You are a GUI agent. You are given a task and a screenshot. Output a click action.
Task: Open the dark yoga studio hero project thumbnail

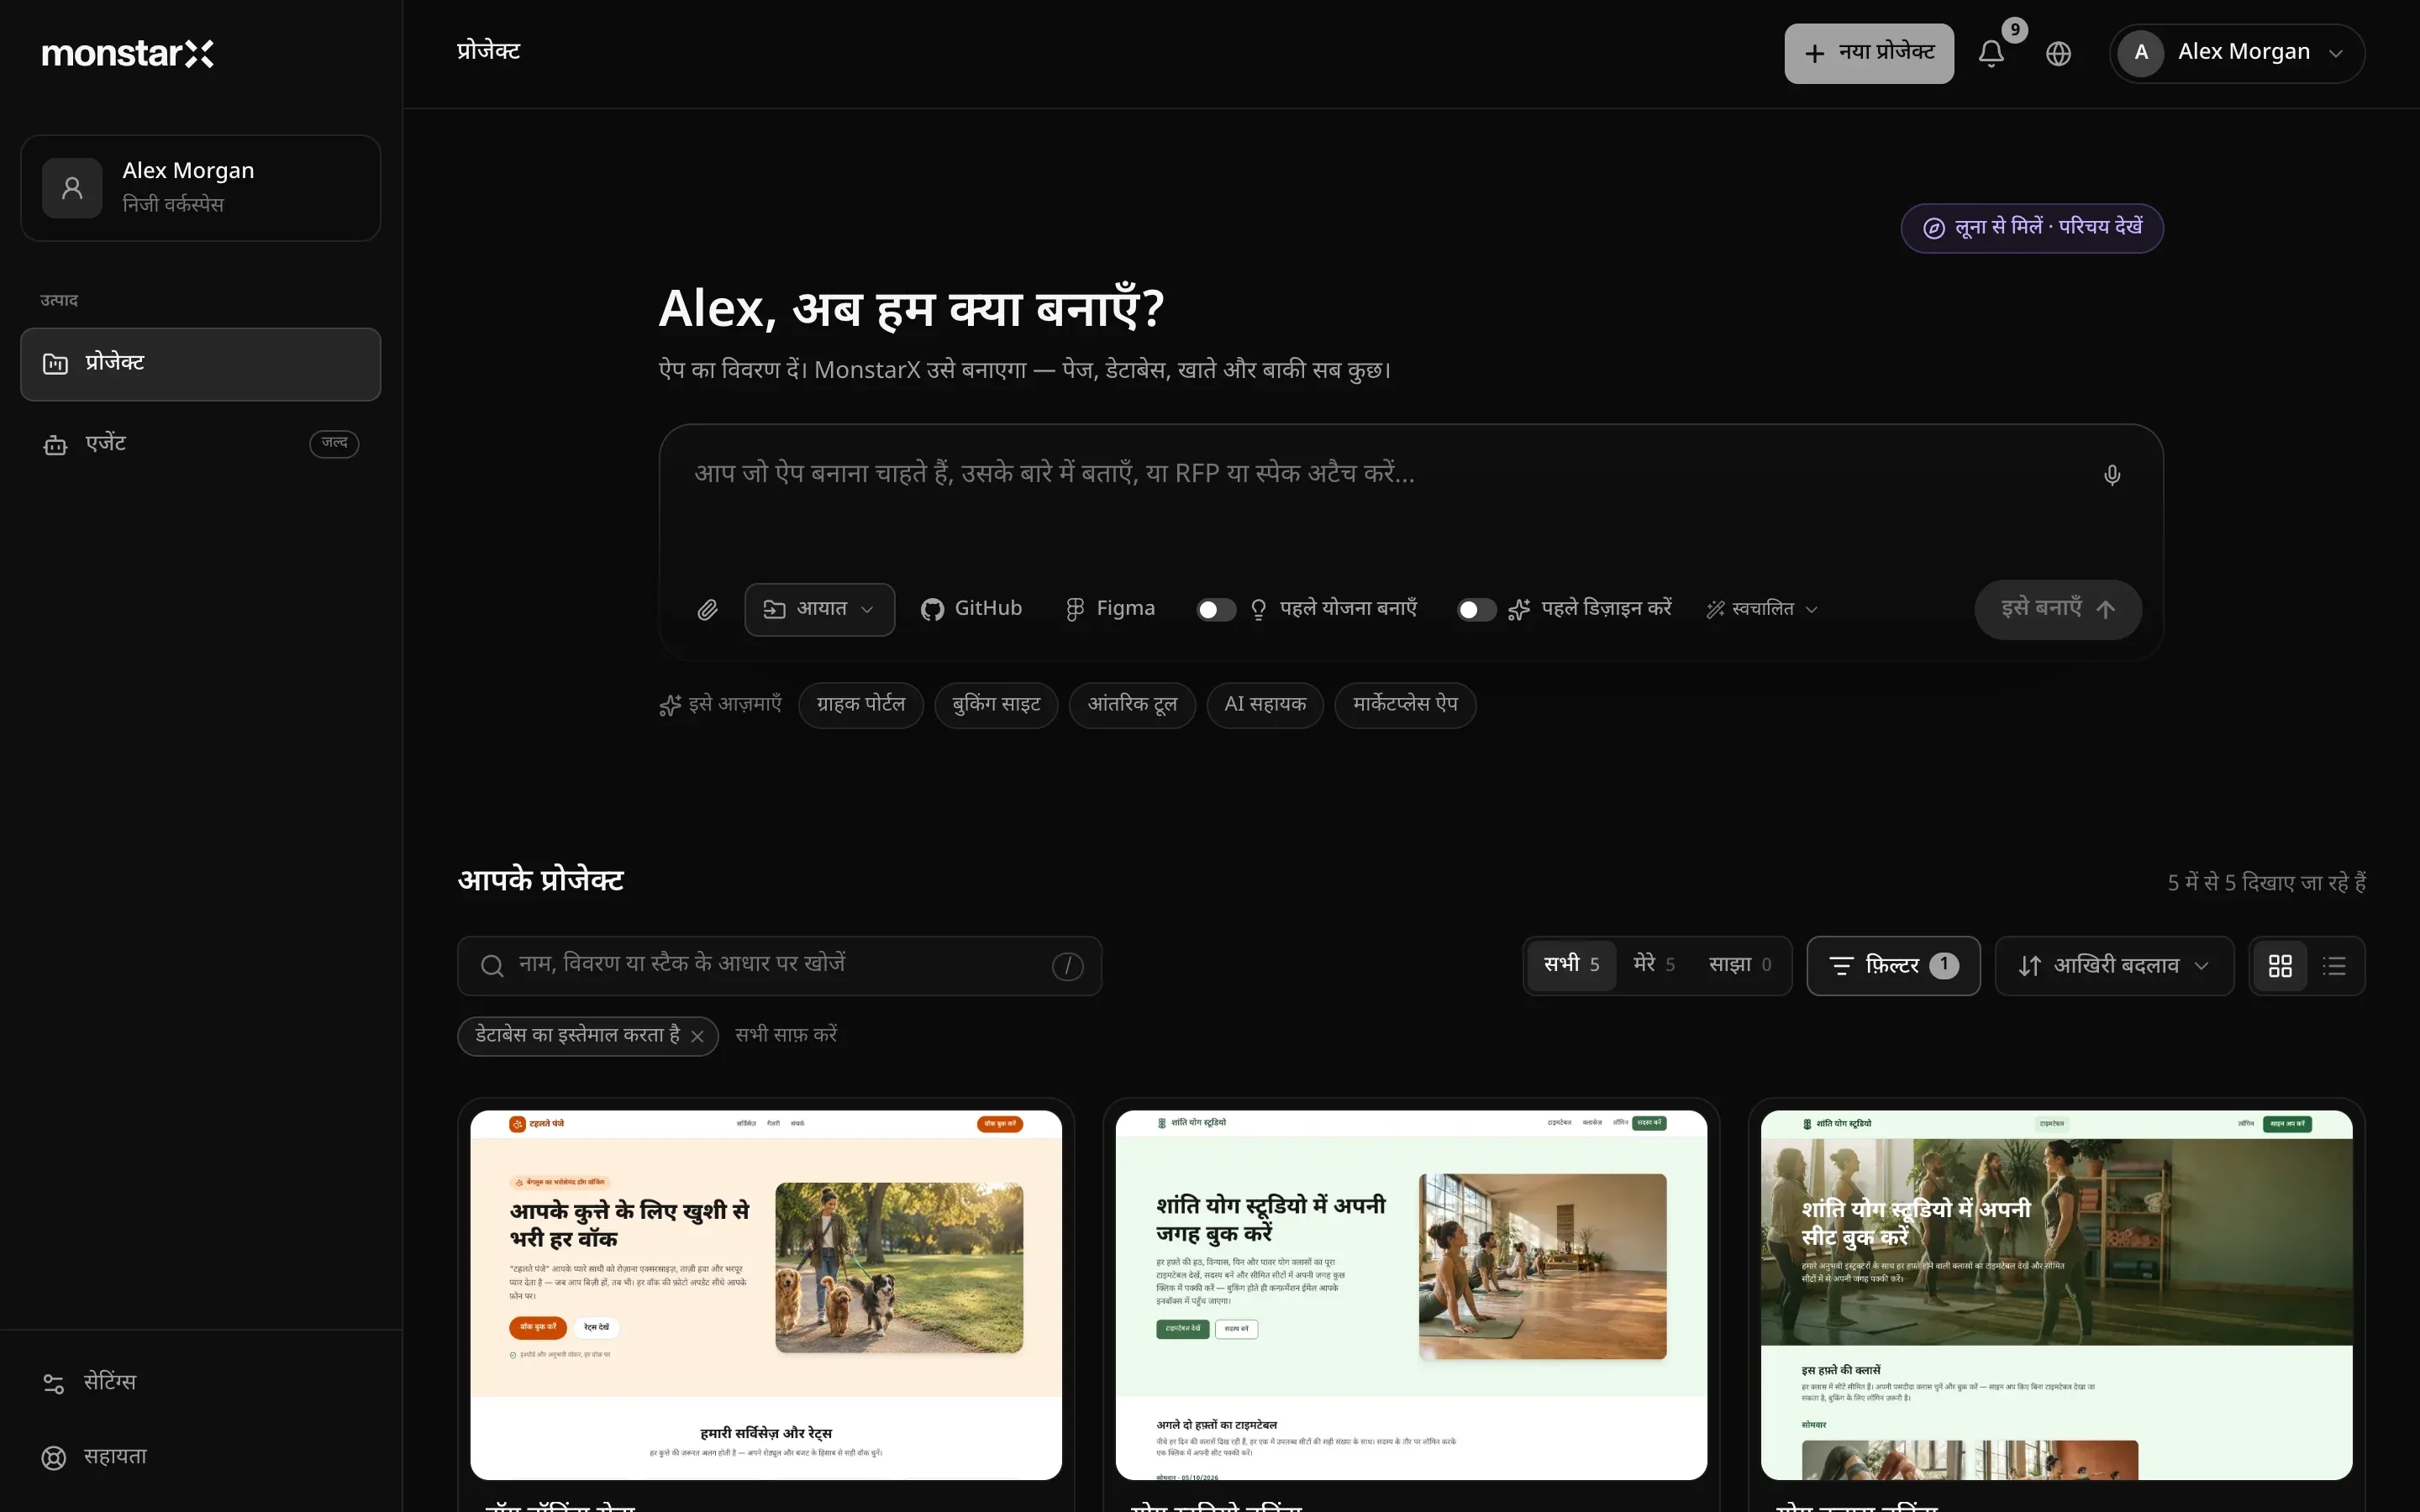(x=2056, y=1295)
